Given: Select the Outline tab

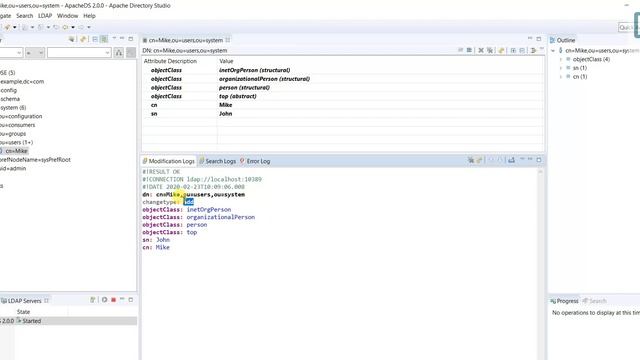Looking at the screenshot, I should [562, 40].
